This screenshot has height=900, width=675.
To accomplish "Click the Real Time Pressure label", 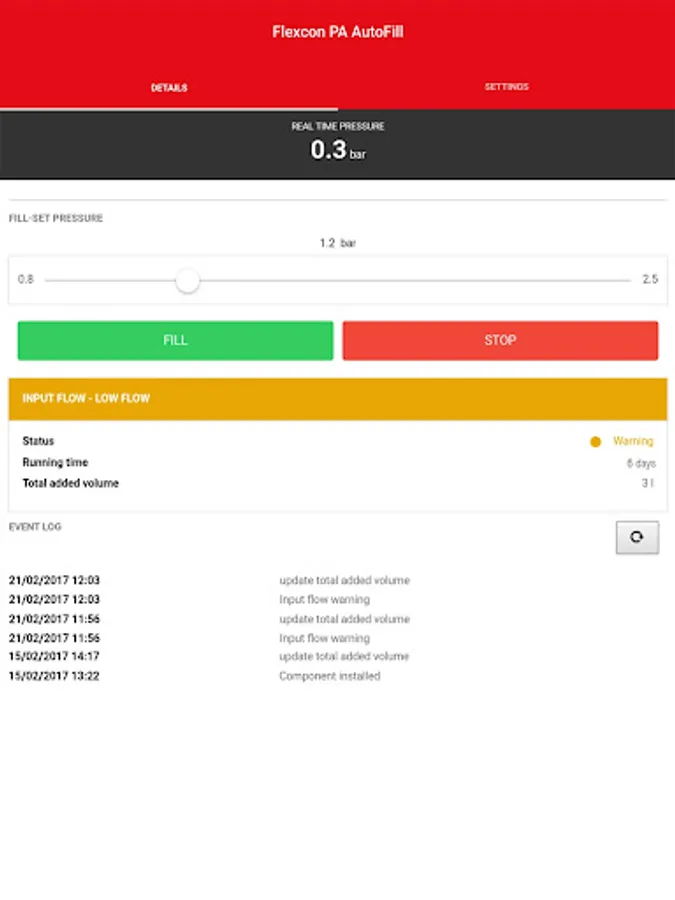I will click(x=338, y=126).
